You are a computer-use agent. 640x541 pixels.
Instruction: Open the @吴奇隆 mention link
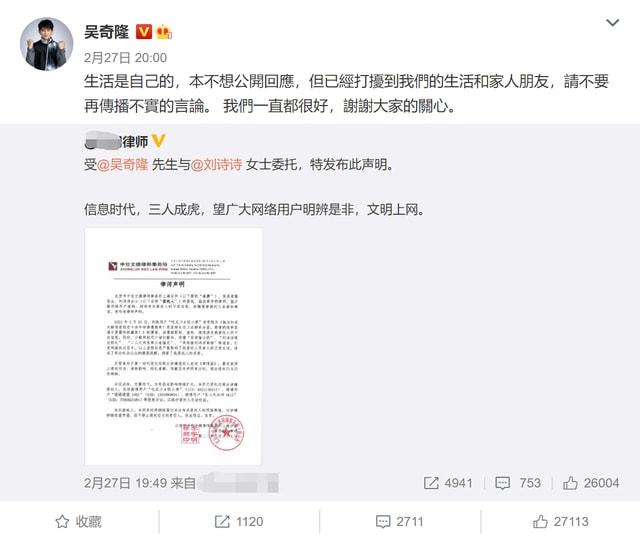tap(123, 165)
